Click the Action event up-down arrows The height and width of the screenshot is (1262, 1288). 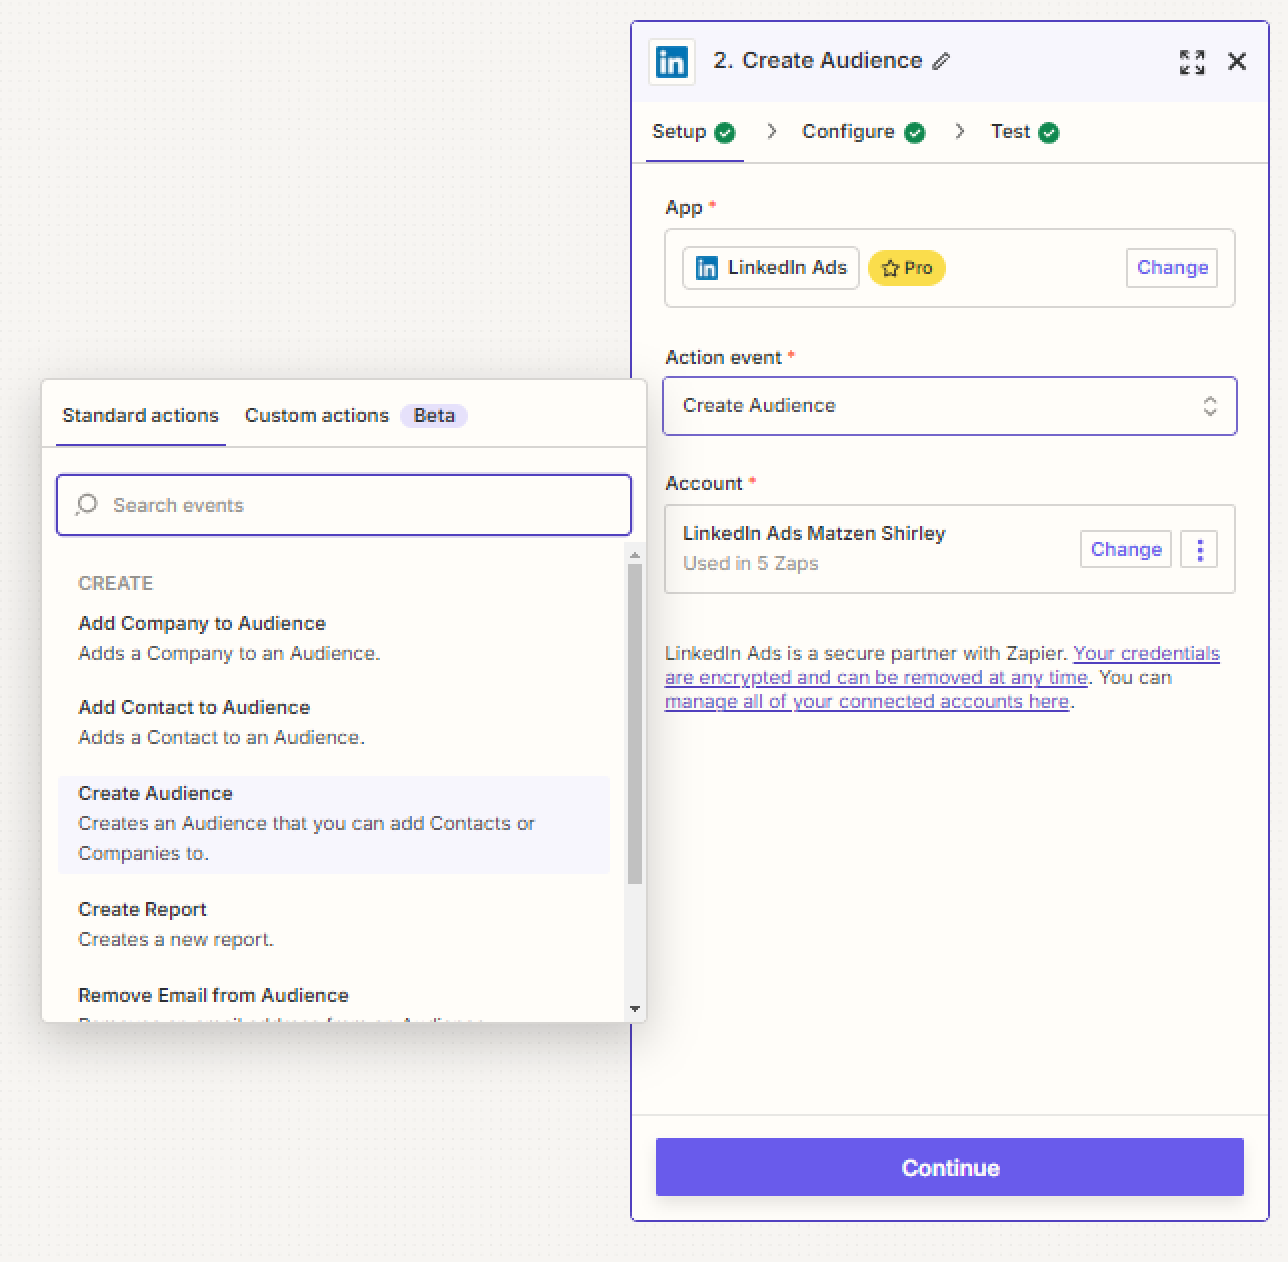coord(1210,406)
